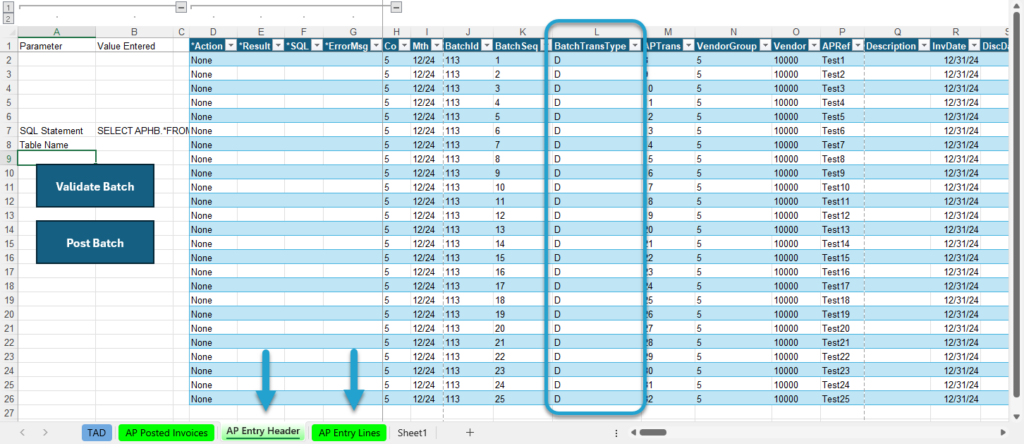Click the 'Test13' APRef cell
This screenshot has width=1024, height=444.
click(x=842, y=229)
